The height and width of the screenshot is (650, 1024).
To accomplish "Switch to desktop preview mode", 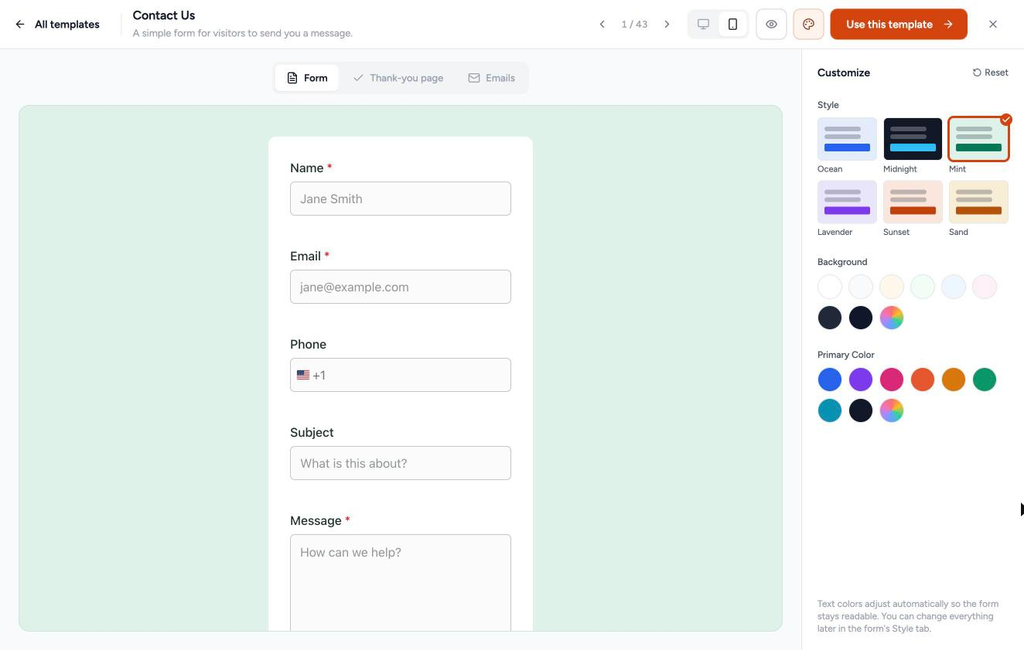I will click(703, 24).
